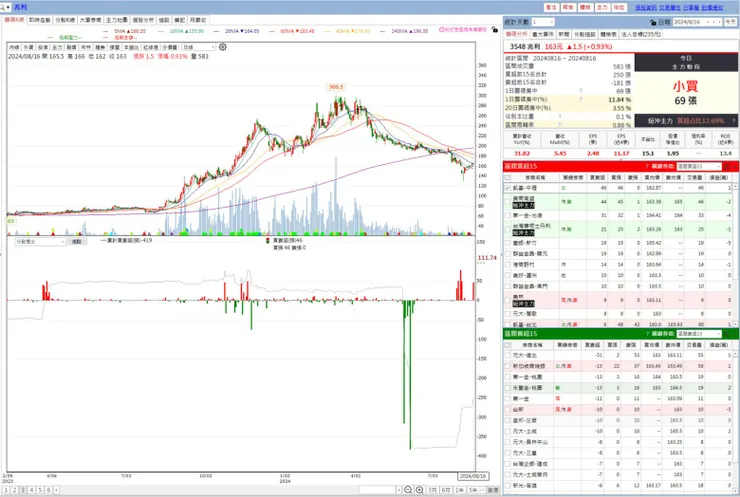Open the 分點進出 dropdown below the chart
This screenshot has height=497, width=740.
click(x=40, y=241)
